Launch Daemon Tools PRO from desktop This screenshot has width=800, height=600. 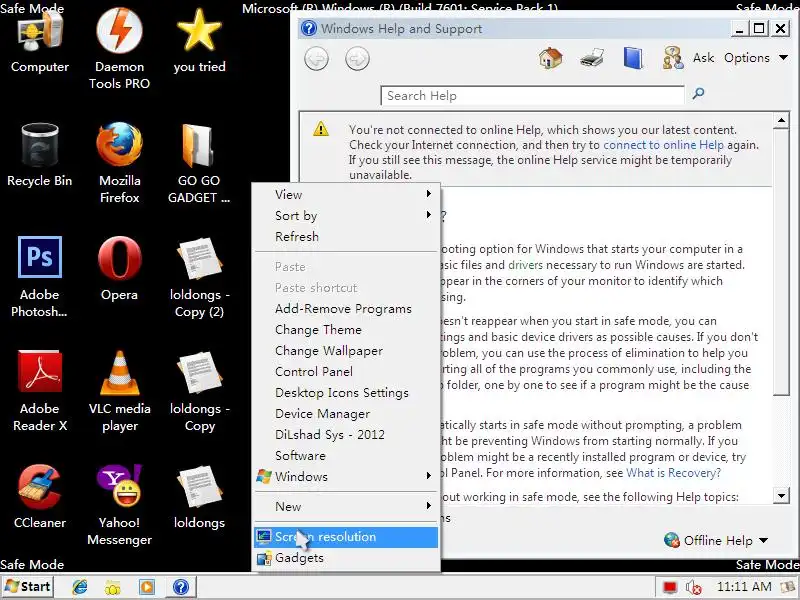pyautogui.click(x=119, y=48)
